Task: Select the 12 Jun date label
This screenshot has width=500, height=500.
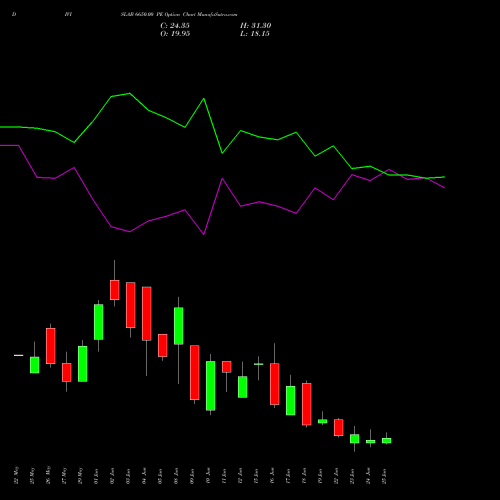Action: tap(240, 476)
